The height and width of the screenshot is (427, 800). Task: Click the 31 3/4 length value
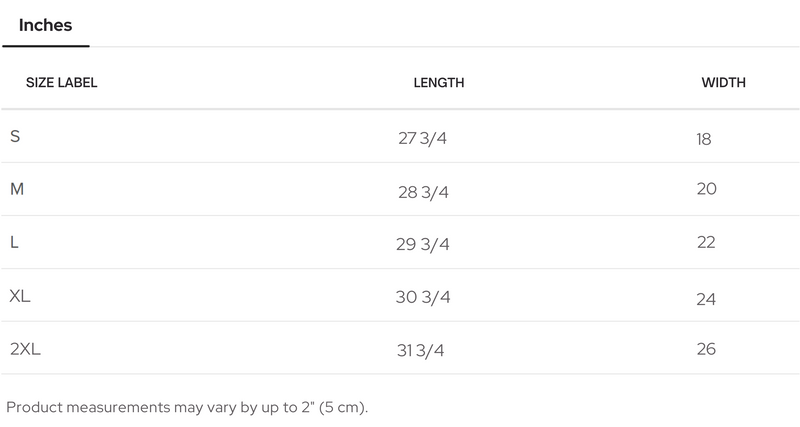coord(421,351)
